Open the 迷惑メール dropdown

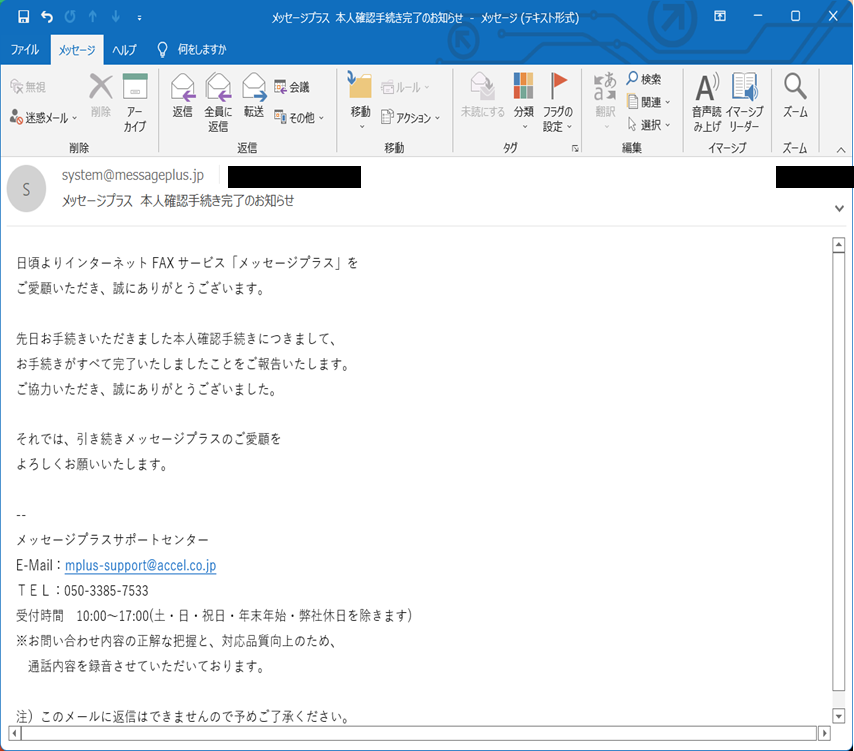pyautogui.click(x=44, y=118)
